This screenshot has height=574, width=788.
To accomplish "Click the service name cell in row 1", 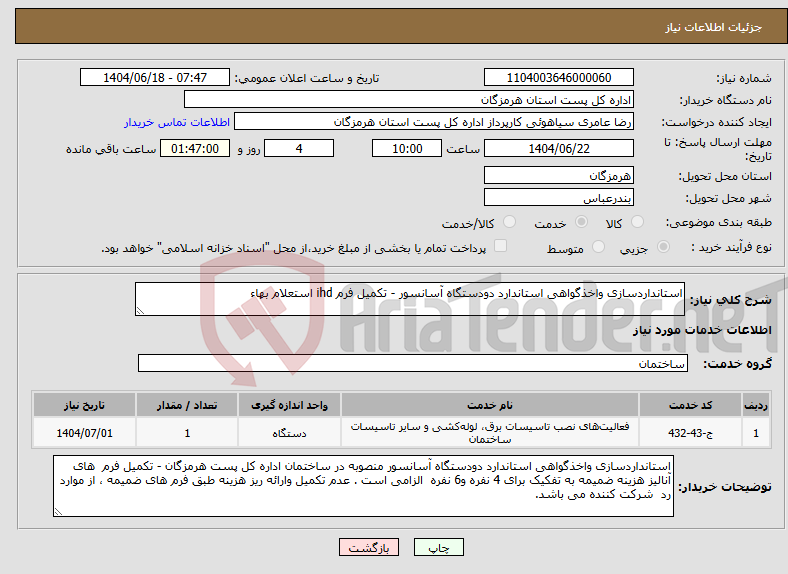I will pyautogui.click(x=489, y=432).
